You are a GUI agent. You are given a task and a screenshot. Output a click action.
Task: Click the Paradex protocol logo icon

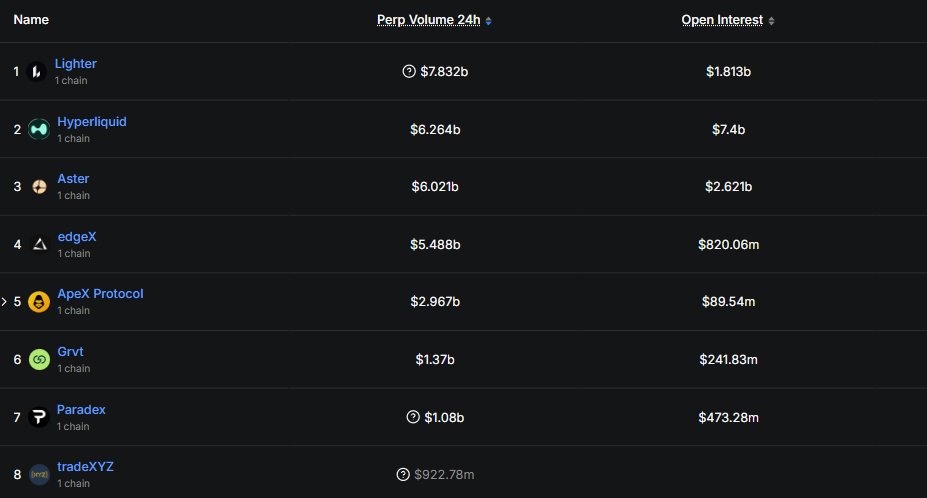click(x=39, y=416)
